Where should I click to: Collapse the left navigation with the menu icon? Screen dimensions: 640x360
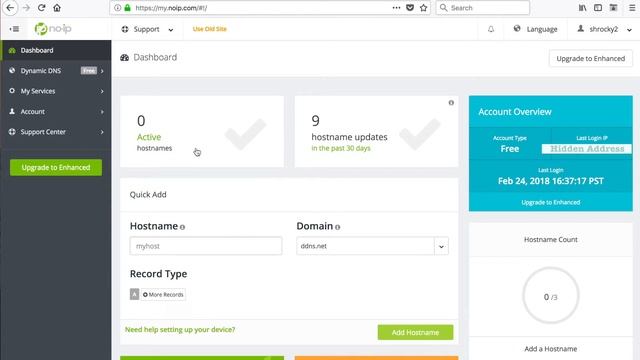14,29
